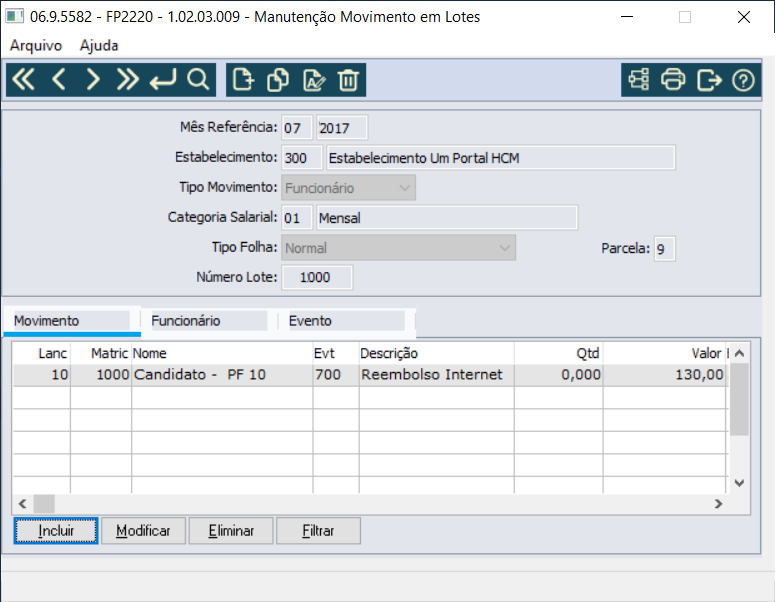Screen dimensions: 776x602
Task: Exit program with door arrow icon
Action: [x=709, y=80]
